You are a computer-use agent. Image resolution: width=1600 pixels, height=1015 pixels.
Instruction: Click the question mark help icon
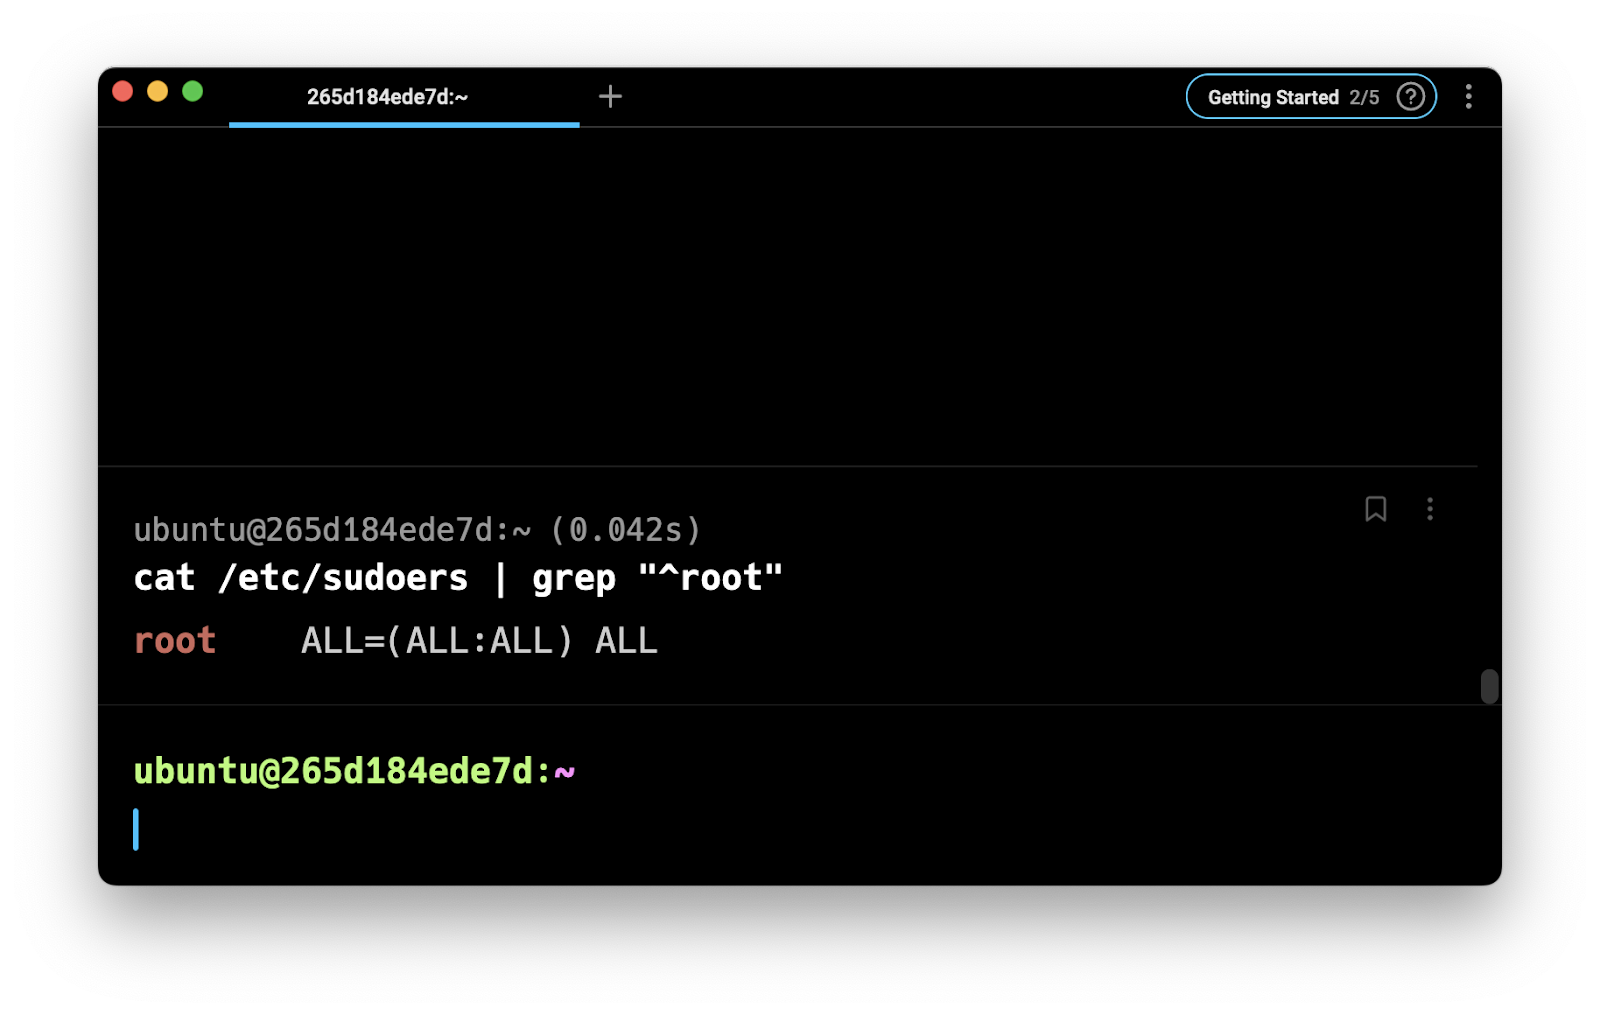[1410, 97]
